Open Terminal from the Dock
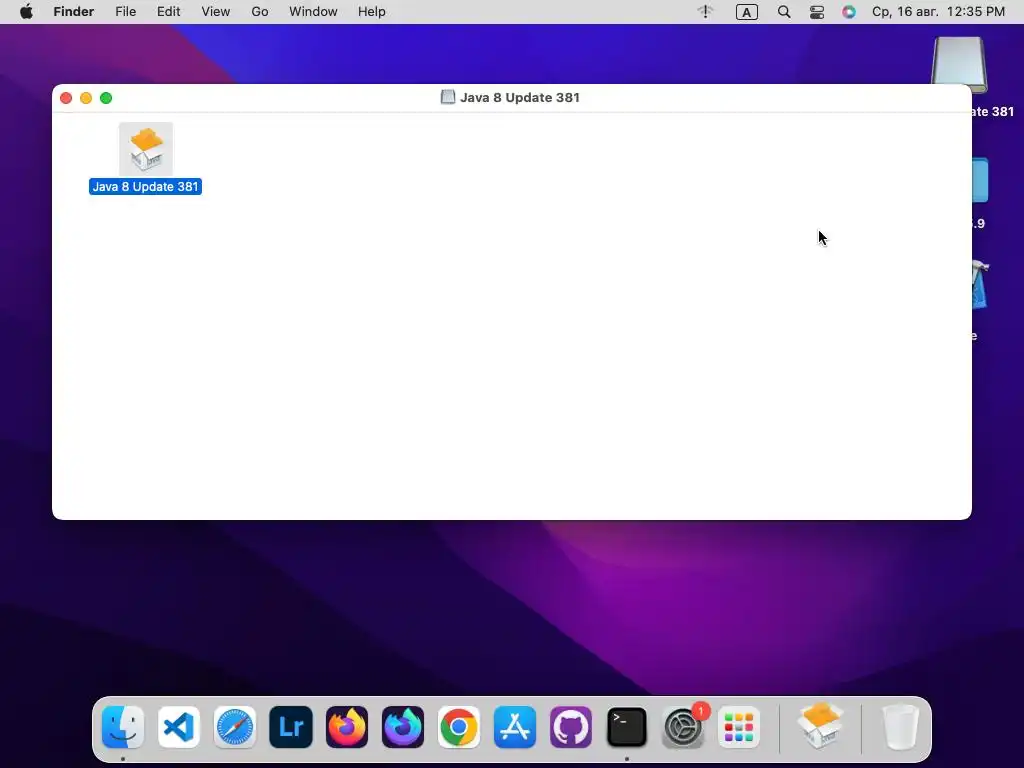 [x=627, y=727]
